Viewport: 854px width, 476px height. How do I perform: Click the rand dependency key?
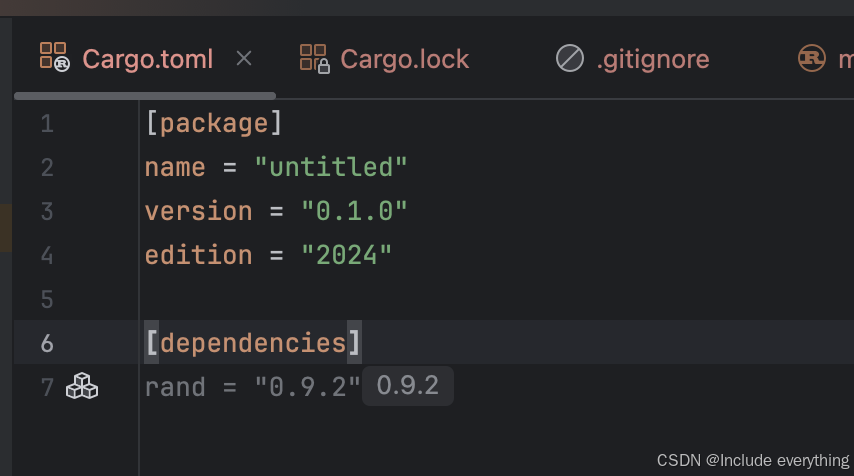coord(175,387)
